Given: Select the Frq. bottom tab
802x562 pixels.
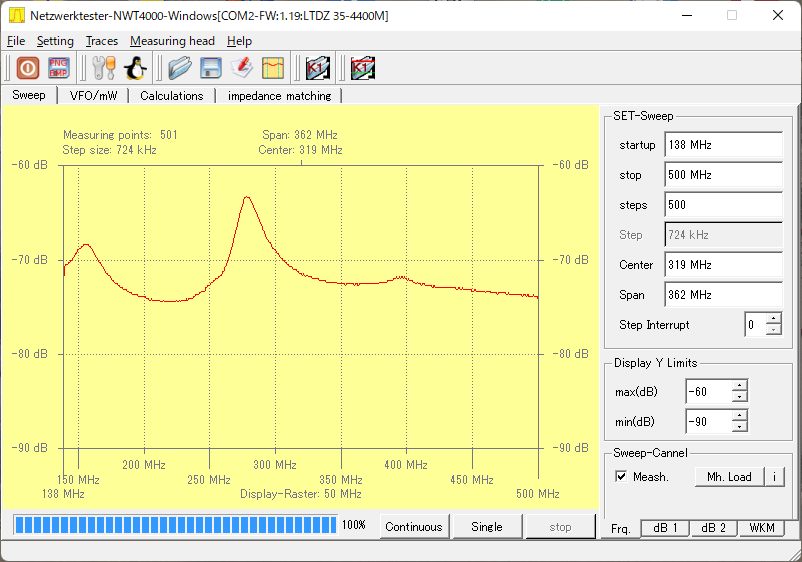Looking at the screenshot, I should pos(620,528).
